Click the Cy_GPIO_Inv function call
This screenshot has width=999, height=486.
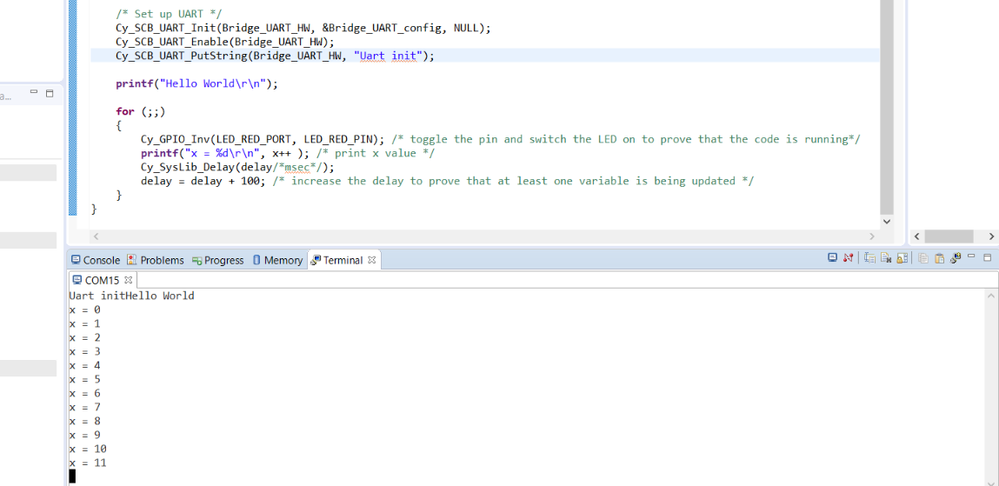[x=262, y=139]
